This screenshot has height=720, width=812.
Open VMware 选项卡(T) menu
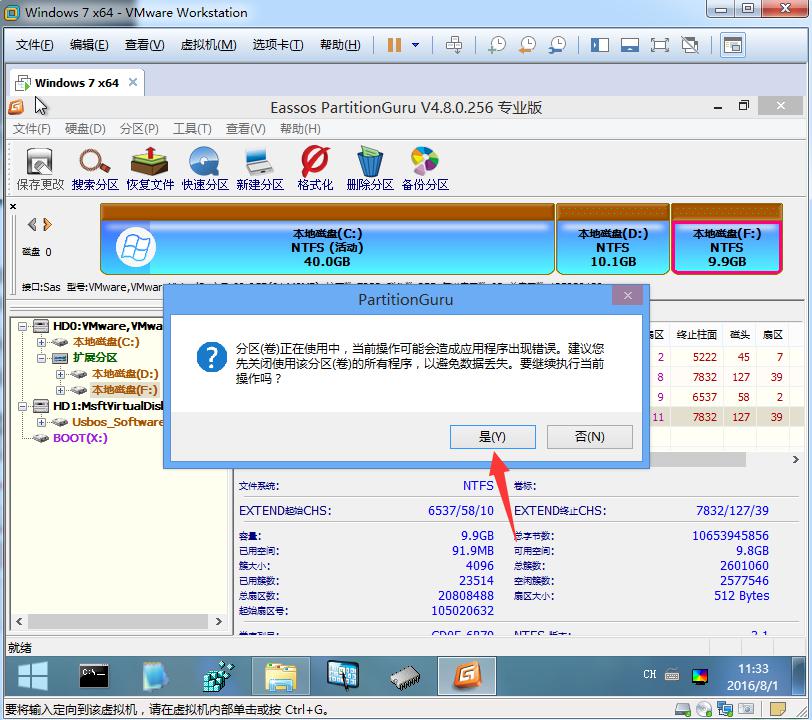click(x=278, y=45)
